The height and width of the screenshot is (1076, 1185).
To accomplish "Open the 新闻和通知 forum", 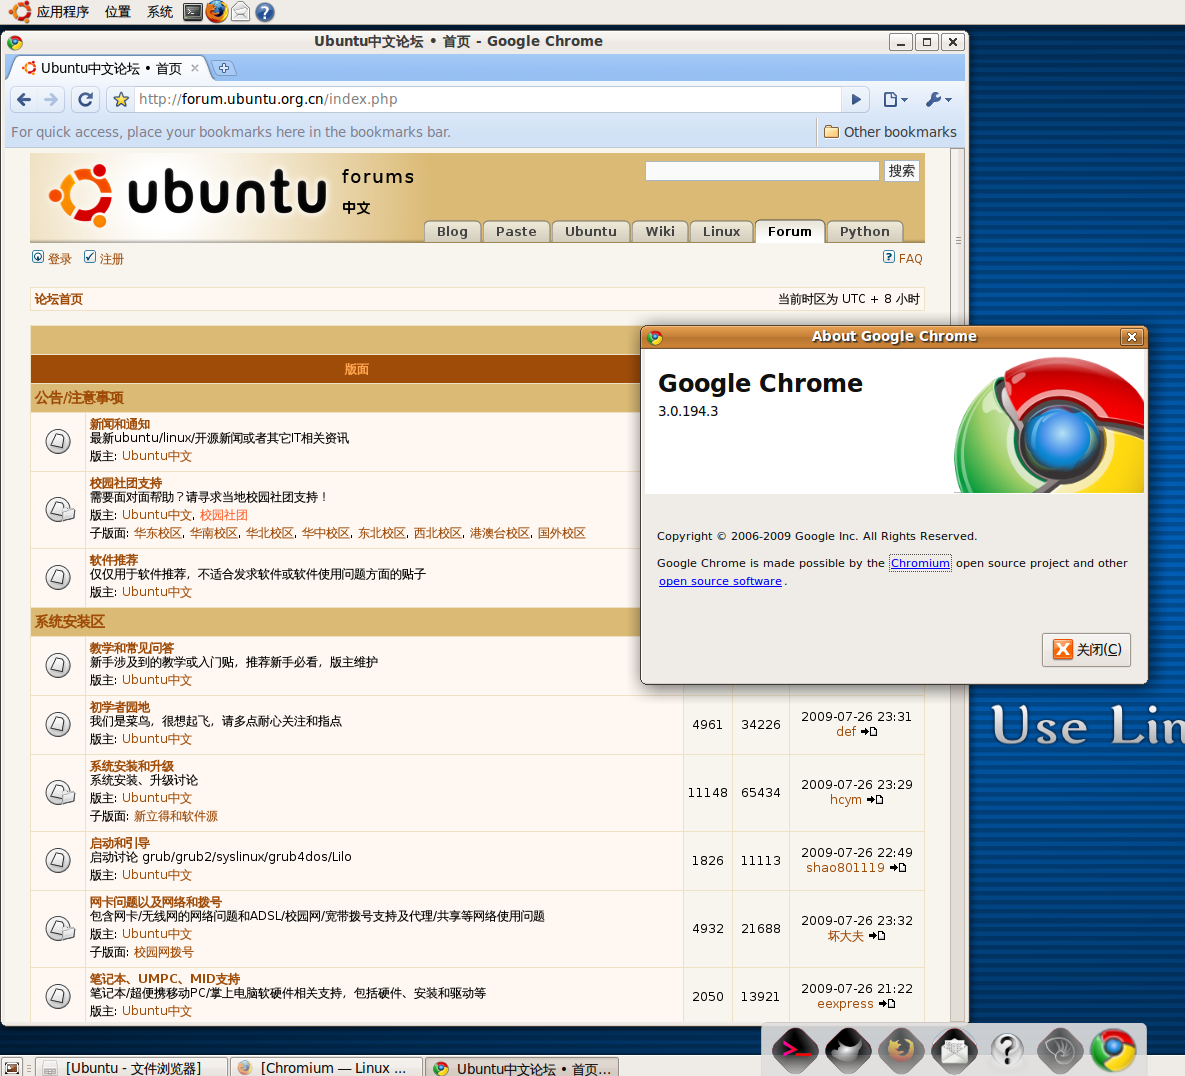I will pyautogui.click(x=119, y=424).
